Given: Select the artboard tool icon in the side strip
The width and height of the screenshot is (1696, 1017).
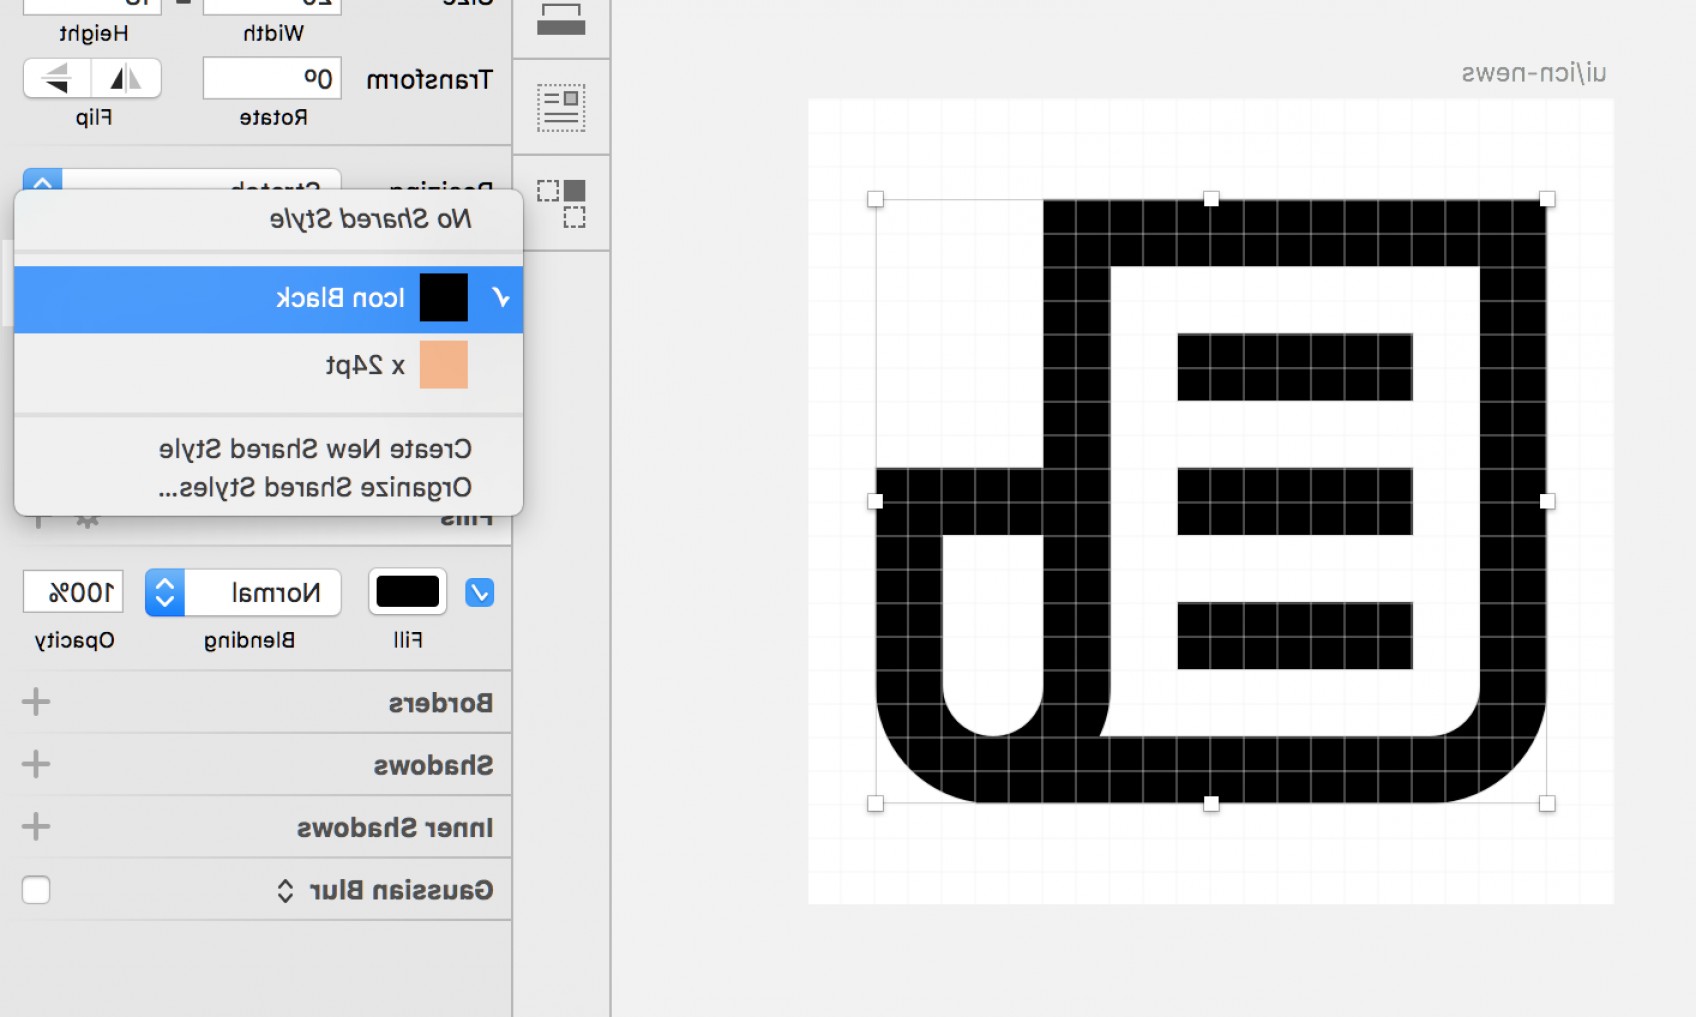Looking at the screenshot, I should [x=561, y=20].
